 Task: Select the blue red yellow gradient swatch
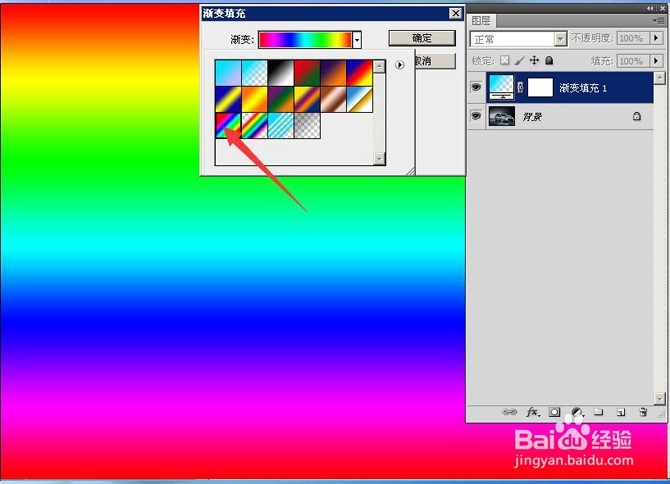point(360,73)
